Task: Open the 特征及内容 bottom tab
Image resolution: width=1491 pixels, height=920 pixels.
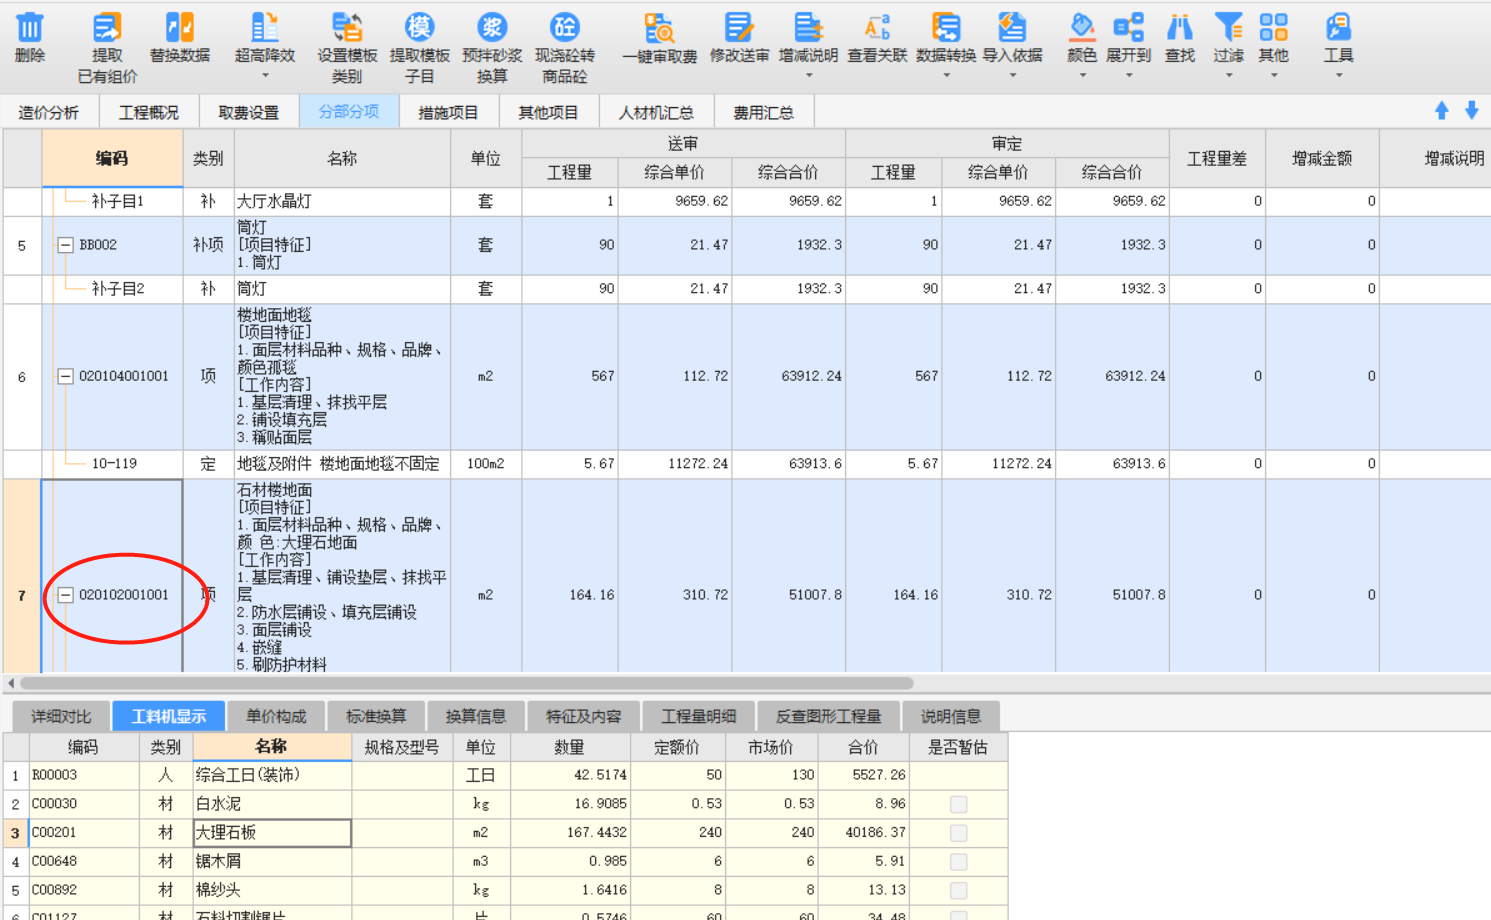Action: [583, 716]
